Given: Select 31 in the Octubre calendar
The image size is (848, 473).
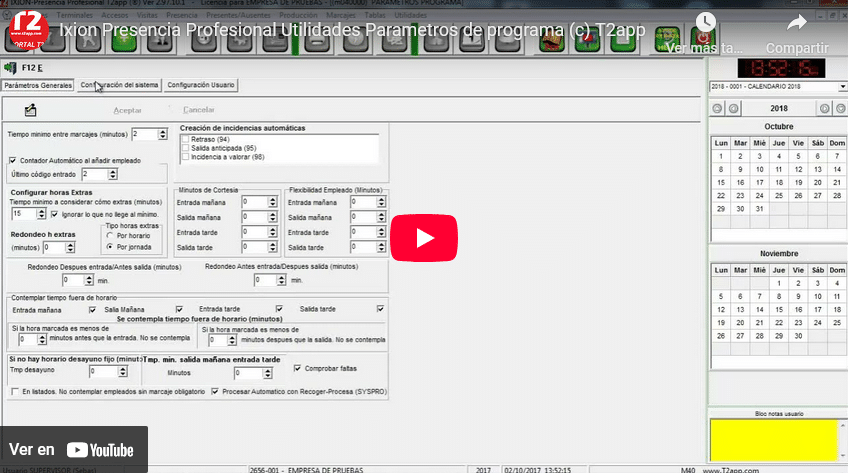Looking at the screenshot, I should tap(759, 209).
